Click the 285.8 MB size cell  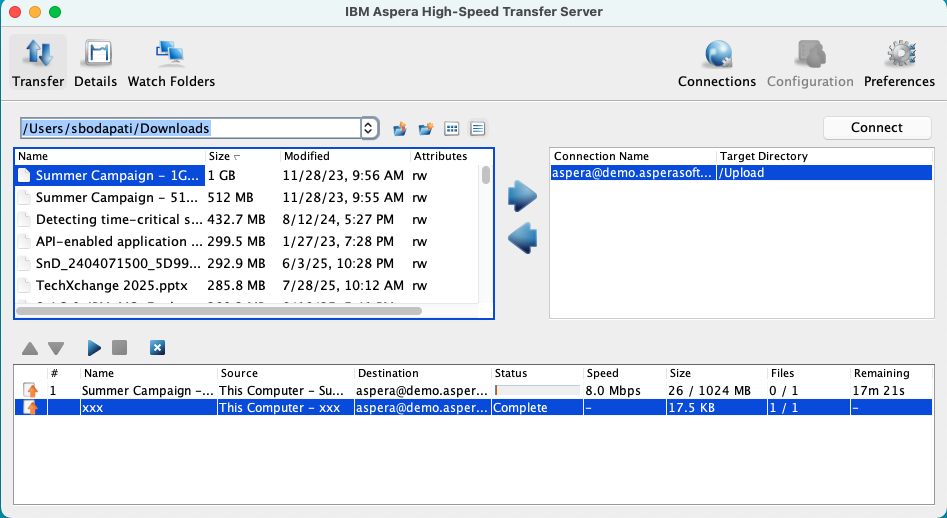[236, 285]
